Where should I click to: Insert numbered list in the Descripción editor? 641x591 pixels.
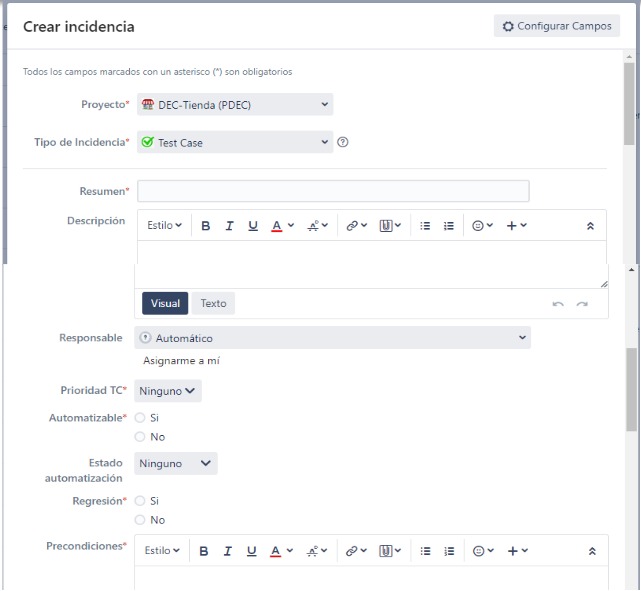coord(449,226)
